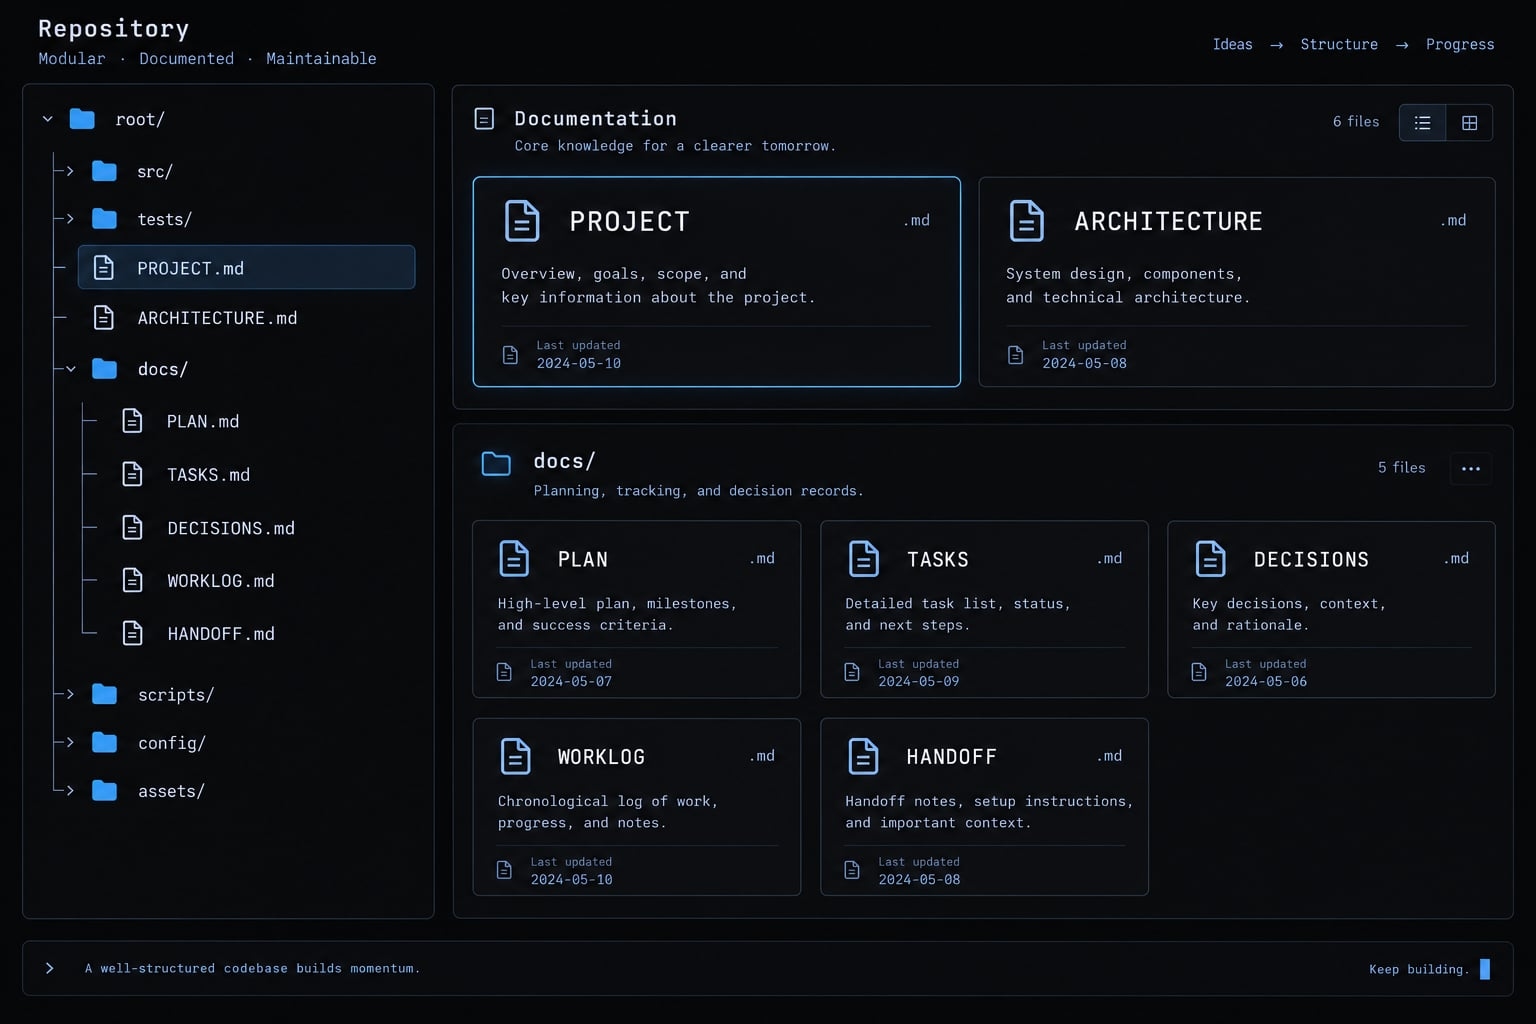Click the Documentation section header icon
This screenshot has width=1536, height=1024.
pyautogui.click(x=484, y=119)
